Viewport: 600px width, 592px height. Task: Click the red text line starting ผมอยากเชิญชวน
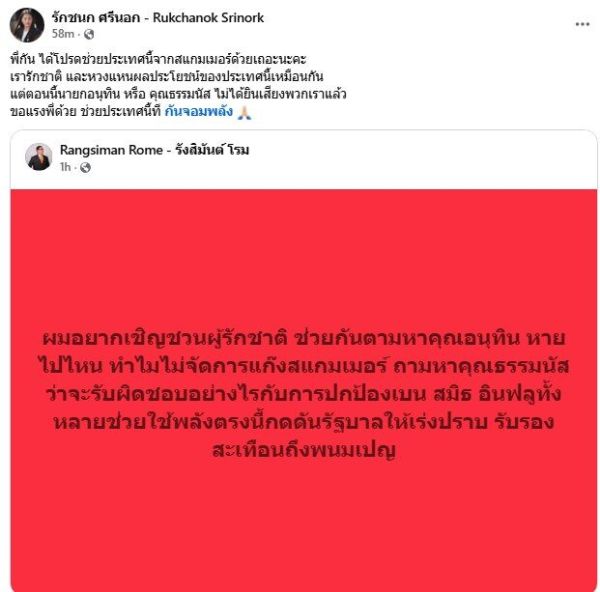click(303, 338)
